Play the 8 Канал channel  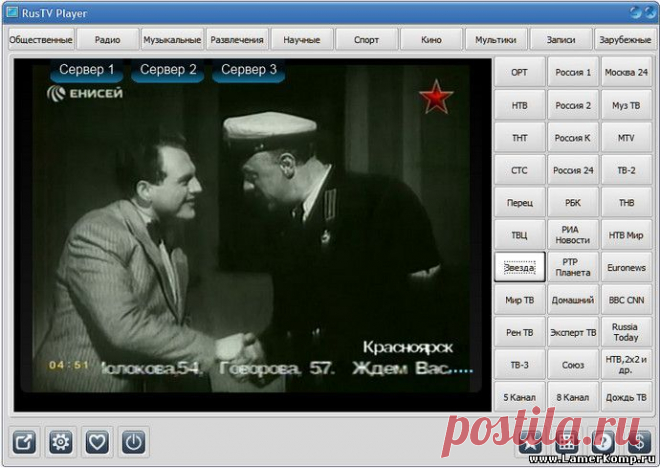573,397
